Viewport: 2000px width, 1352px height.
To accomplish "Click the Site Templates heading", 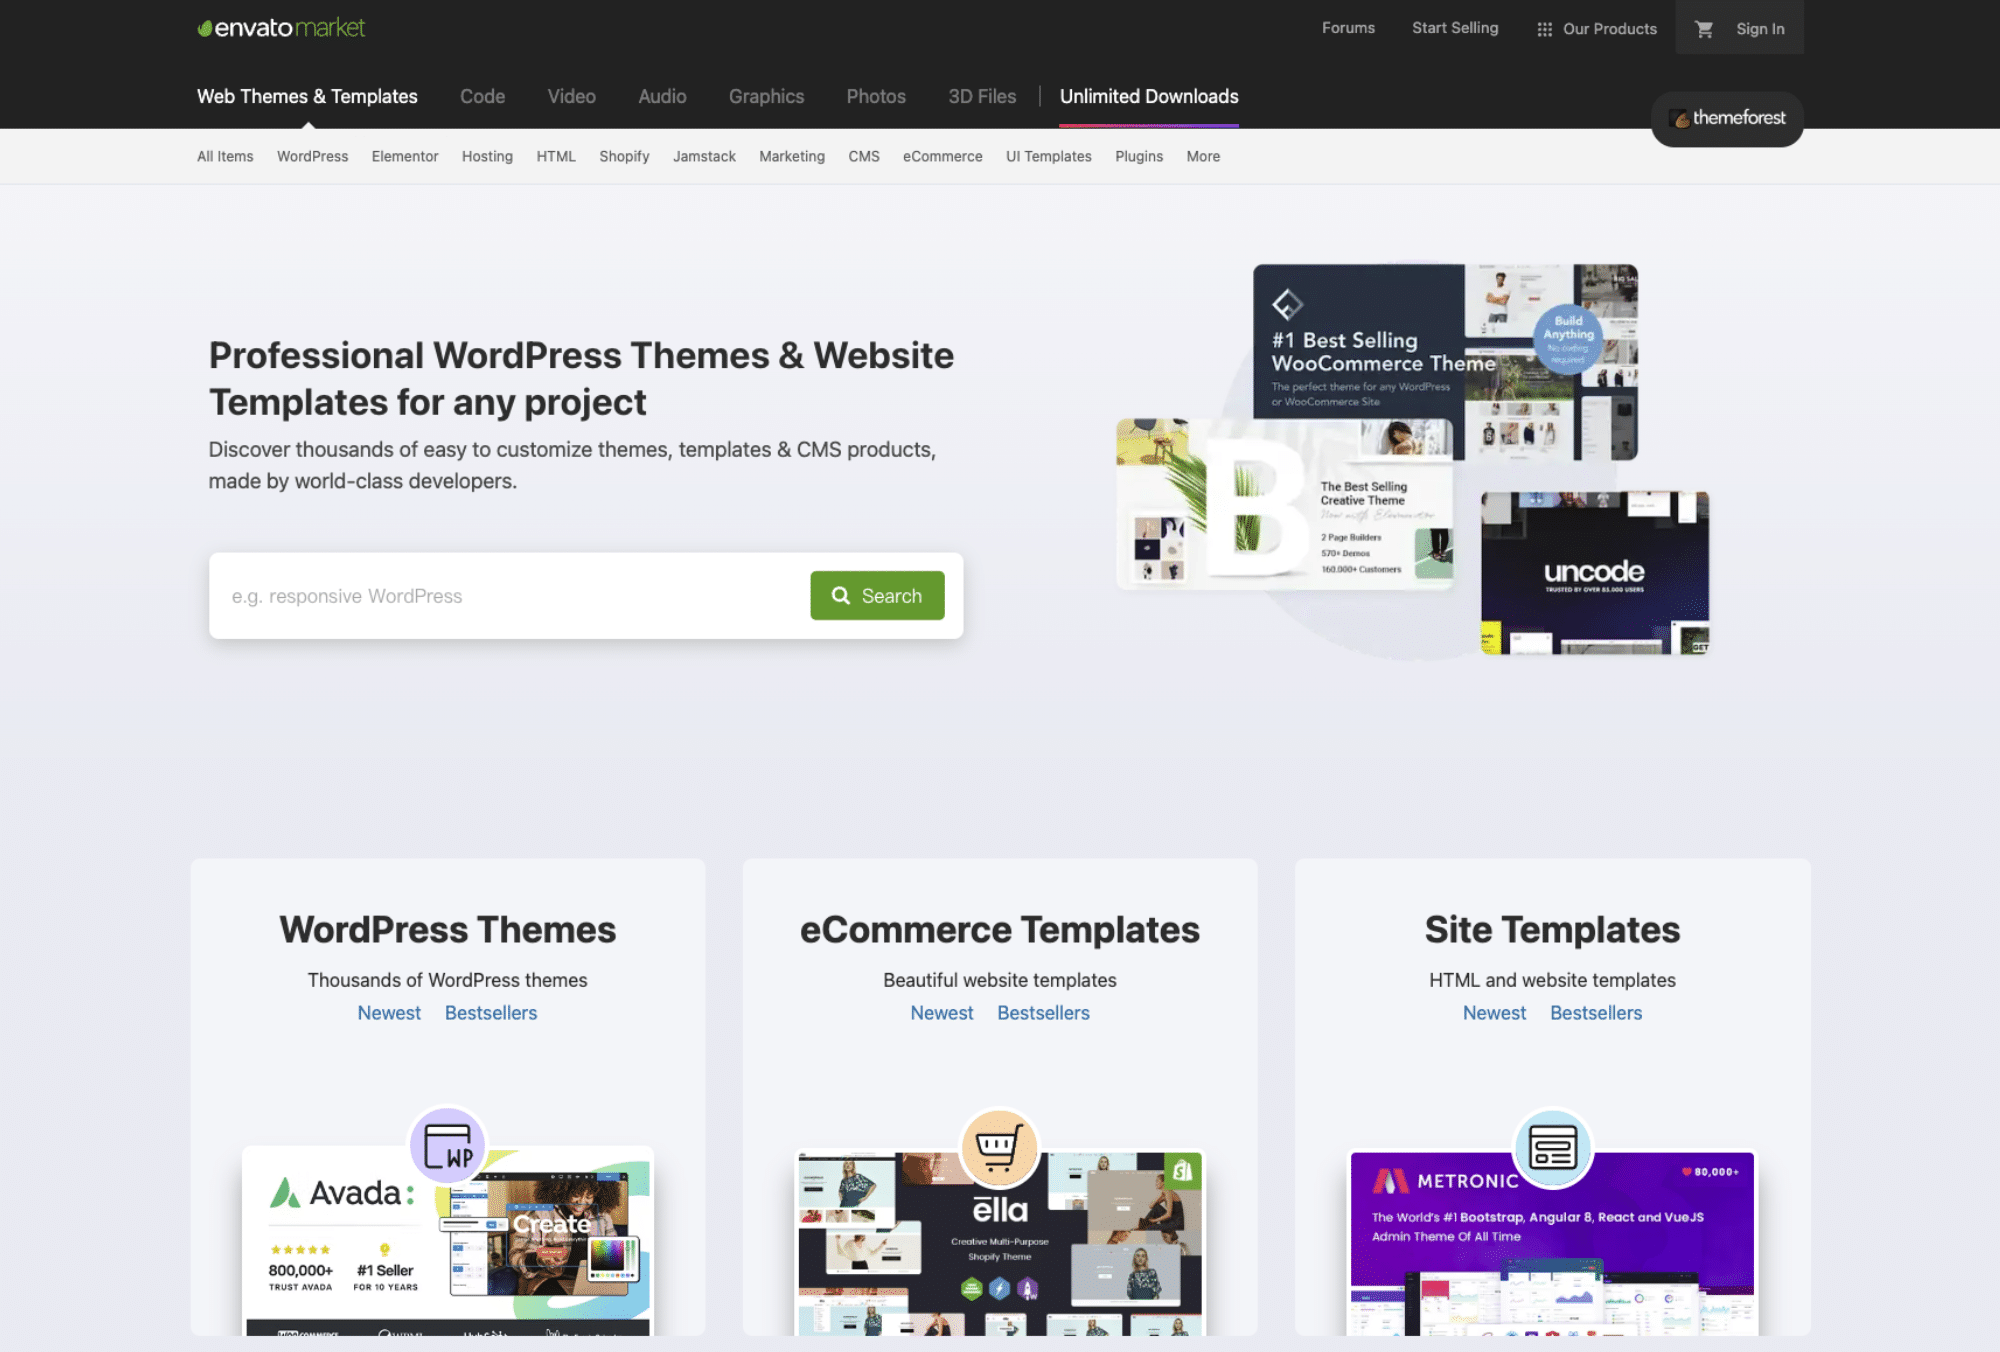I will [x=1552, y=930].
